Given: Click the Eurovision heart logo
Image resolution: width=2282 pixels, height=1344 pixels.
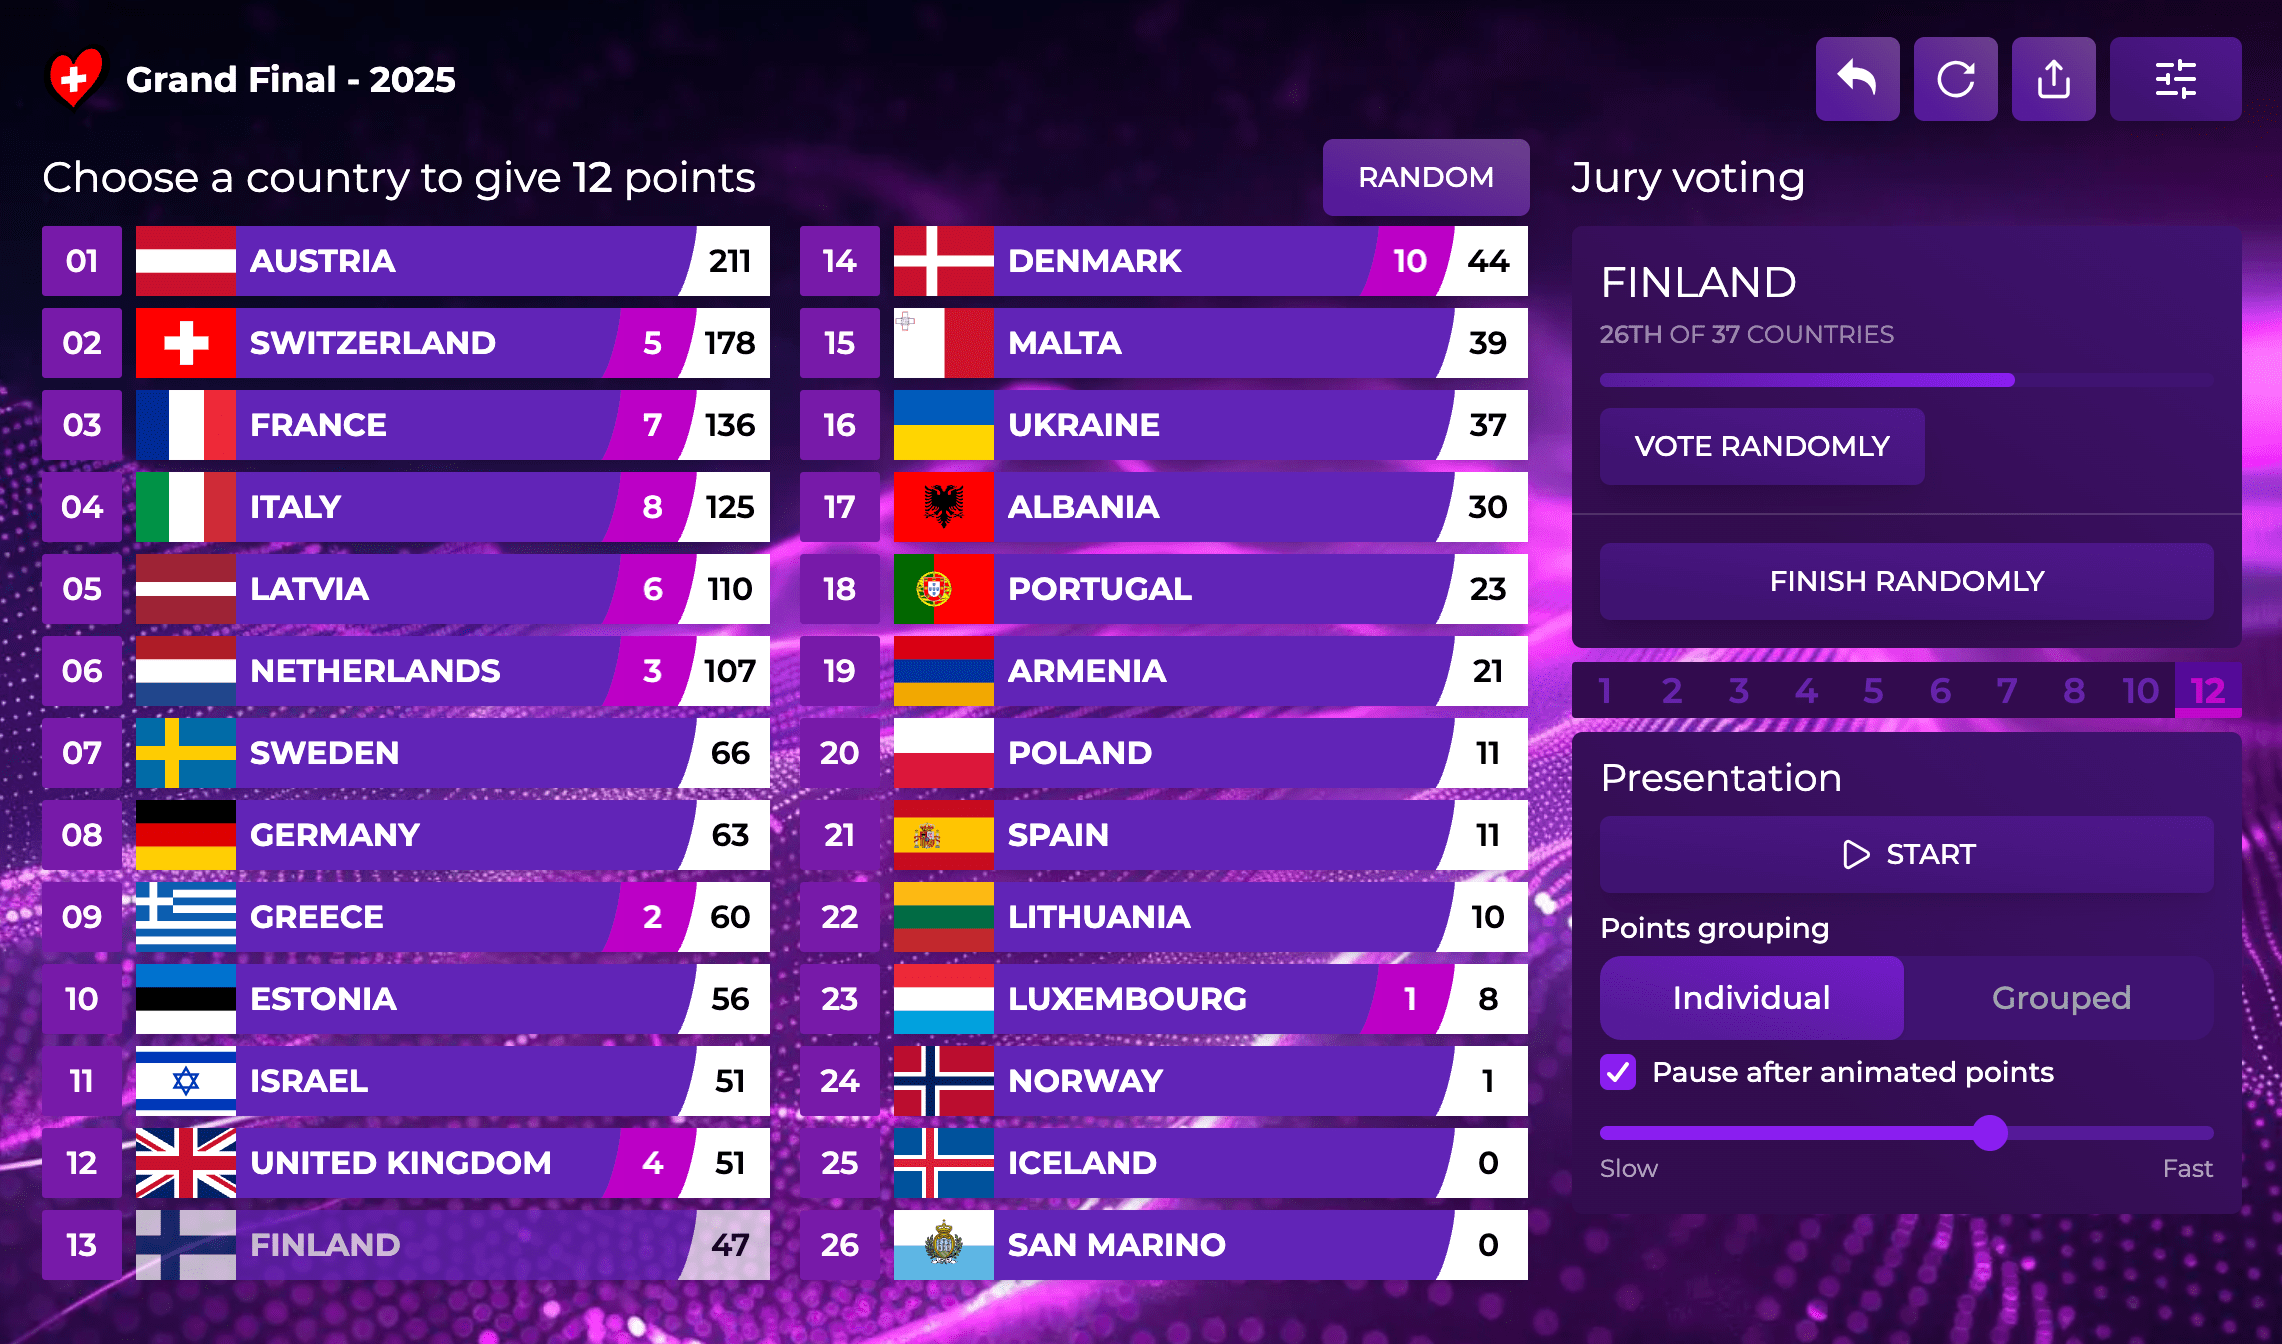Looking at the screenshot, I should (76, 78).
